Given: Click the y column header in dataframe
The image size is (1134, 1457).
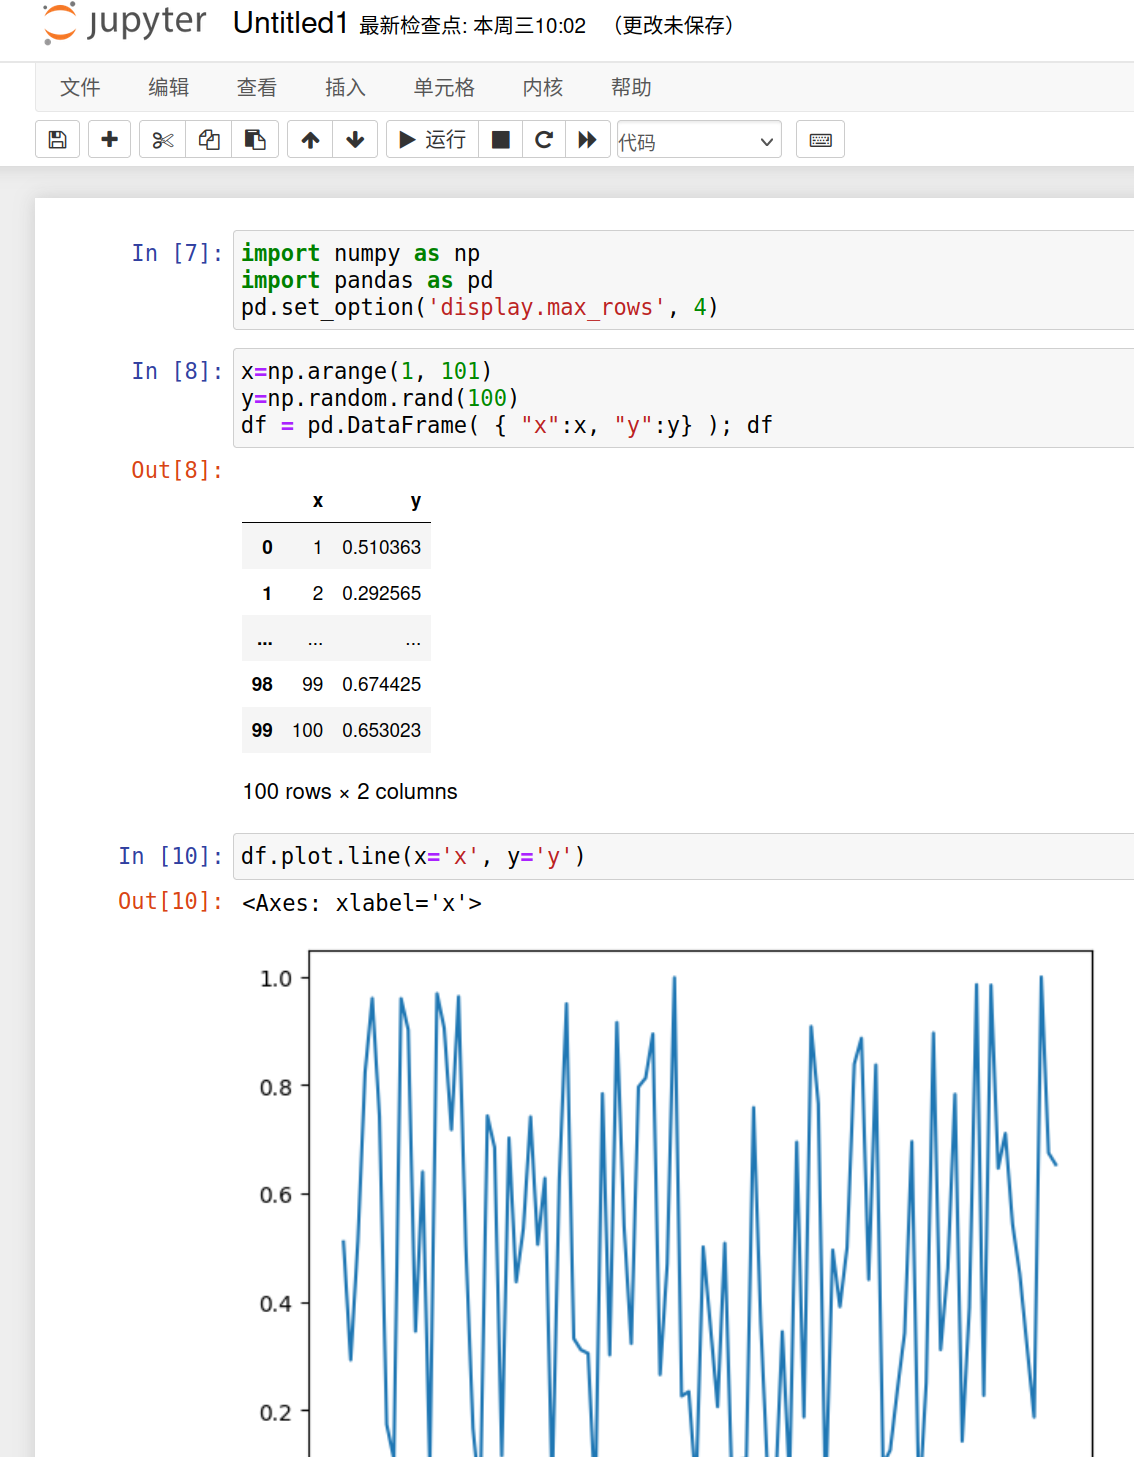Looking at the screenshot, I should coord(416,501).
